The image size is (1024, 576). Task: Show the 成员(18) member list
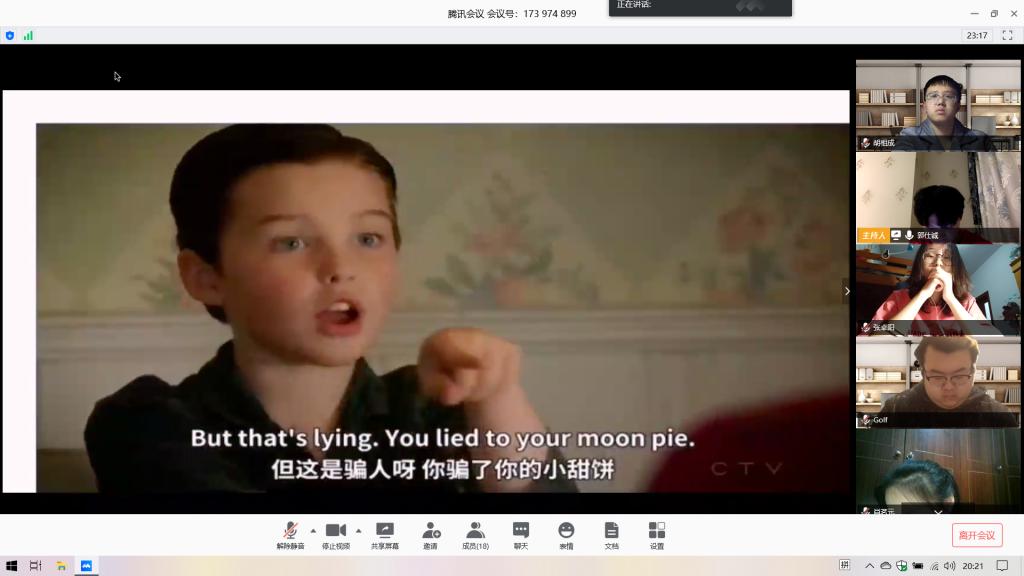pos(475,535)
